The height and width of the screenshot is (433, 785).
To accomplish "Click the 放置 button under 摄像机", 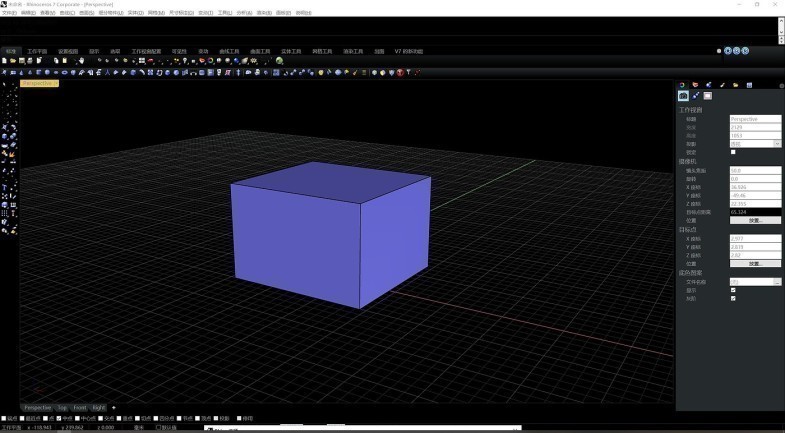I will click(x=755, y=220).
